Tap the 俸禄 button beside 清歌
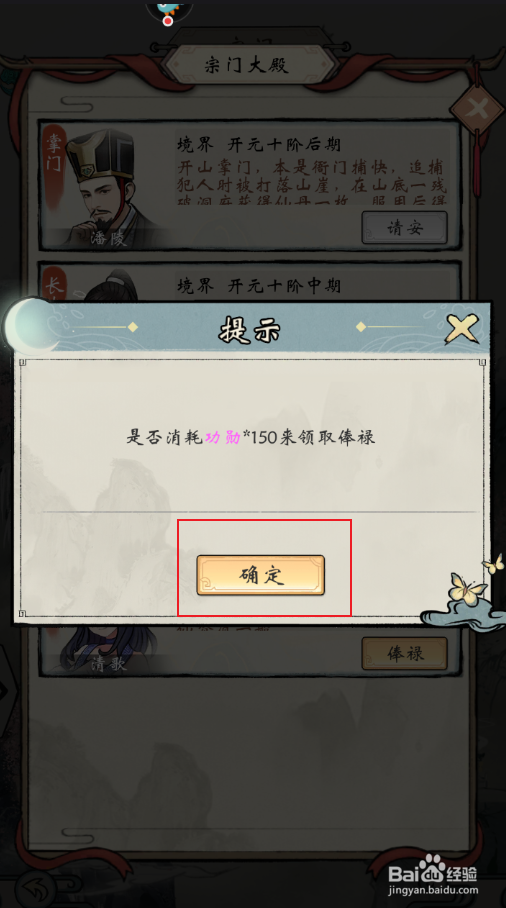Viewport: 506px width, 908px height. tap(405, 653)
